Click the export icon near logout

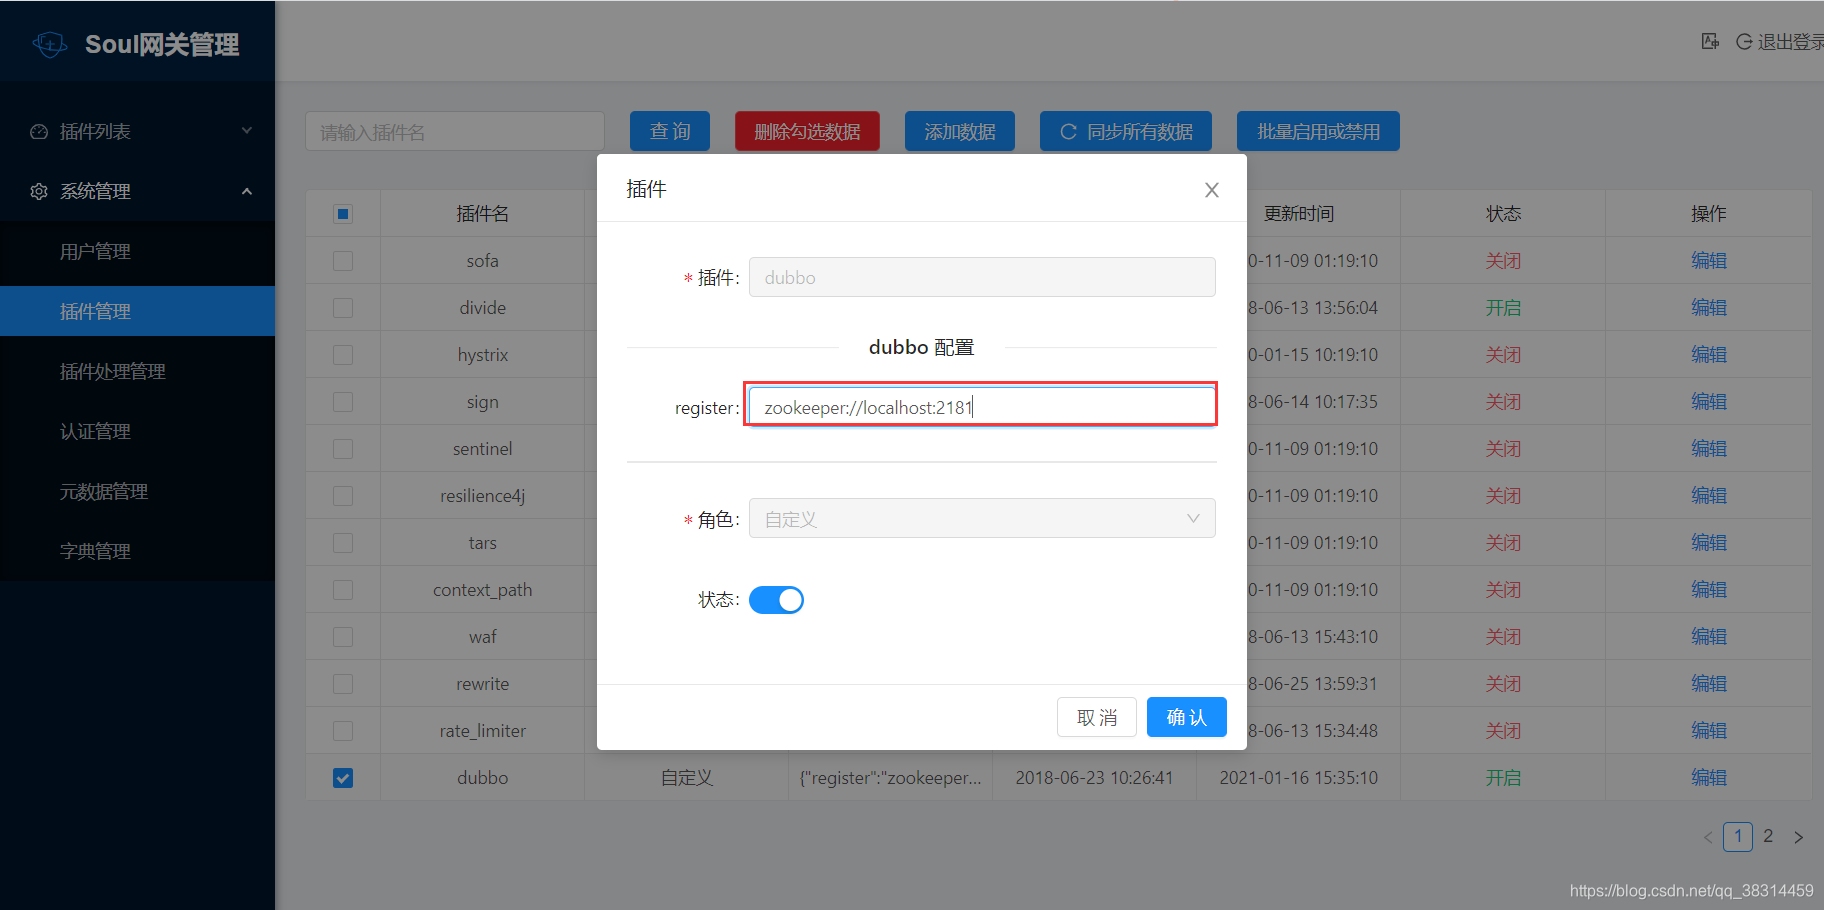coord(1710,41)
